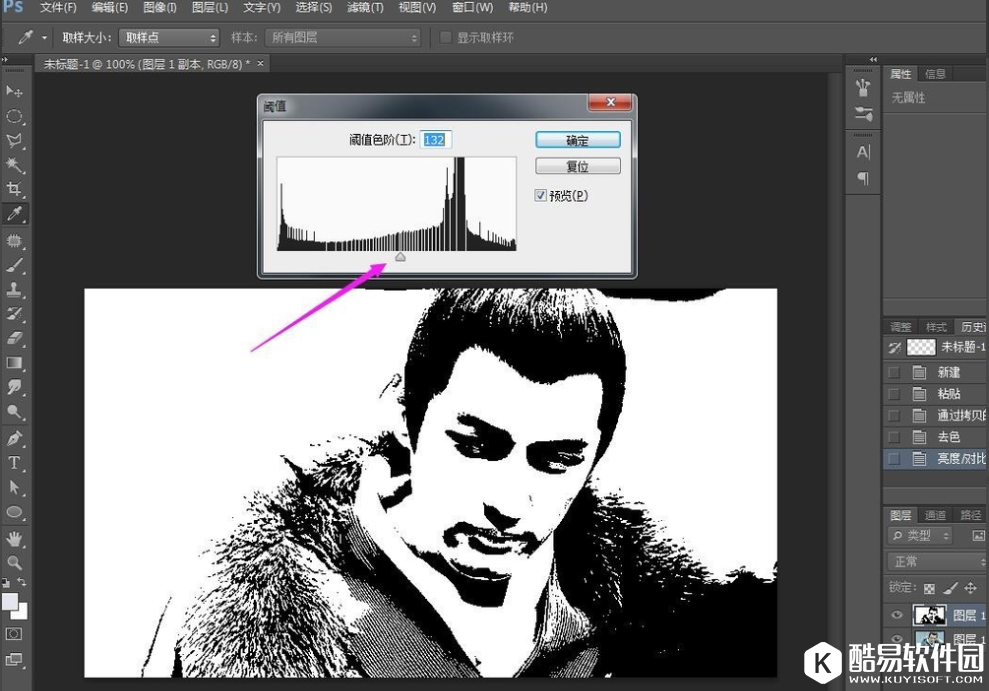Select the Crop tool
The image size is (989, 691).
point(15,189)
